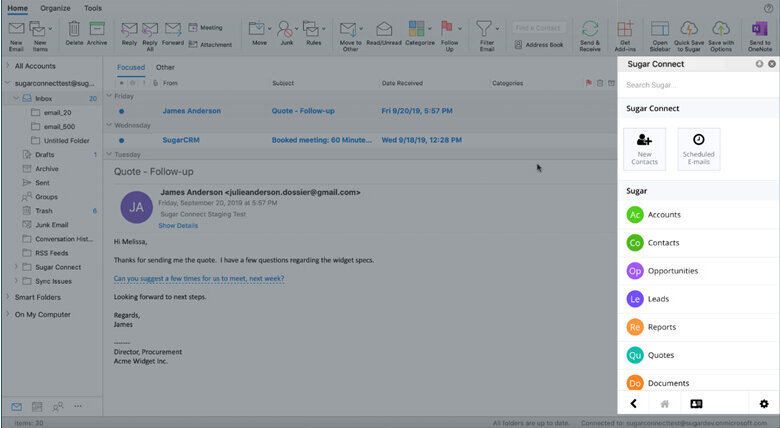Open the Follow Up dropdown arrow
Viewport: 780px width, 428px height.
pyautogui.click(x=460, y=29)
